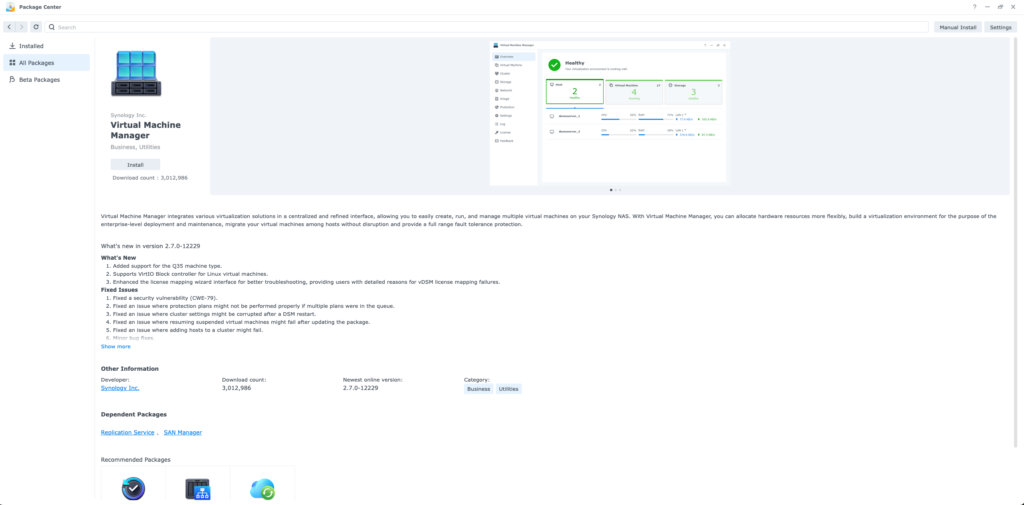Follow the SAN Manager dependency link
The width and height of the screenshot is (1024, 505).
coord(183,433)
